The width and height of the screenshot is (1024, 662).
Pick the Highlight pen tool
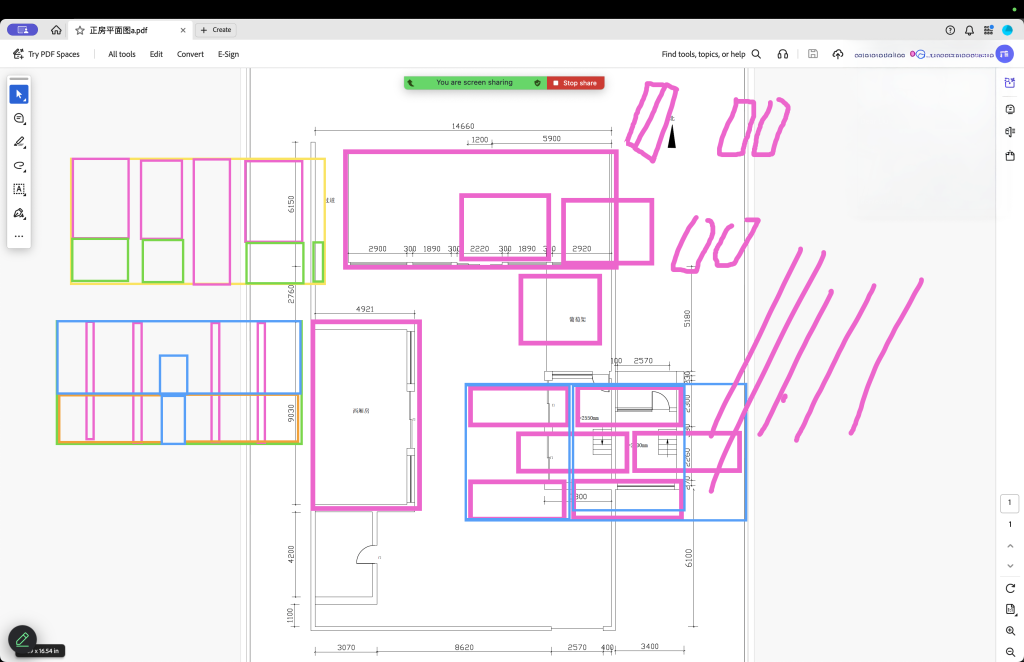click(x=19, y=142)
